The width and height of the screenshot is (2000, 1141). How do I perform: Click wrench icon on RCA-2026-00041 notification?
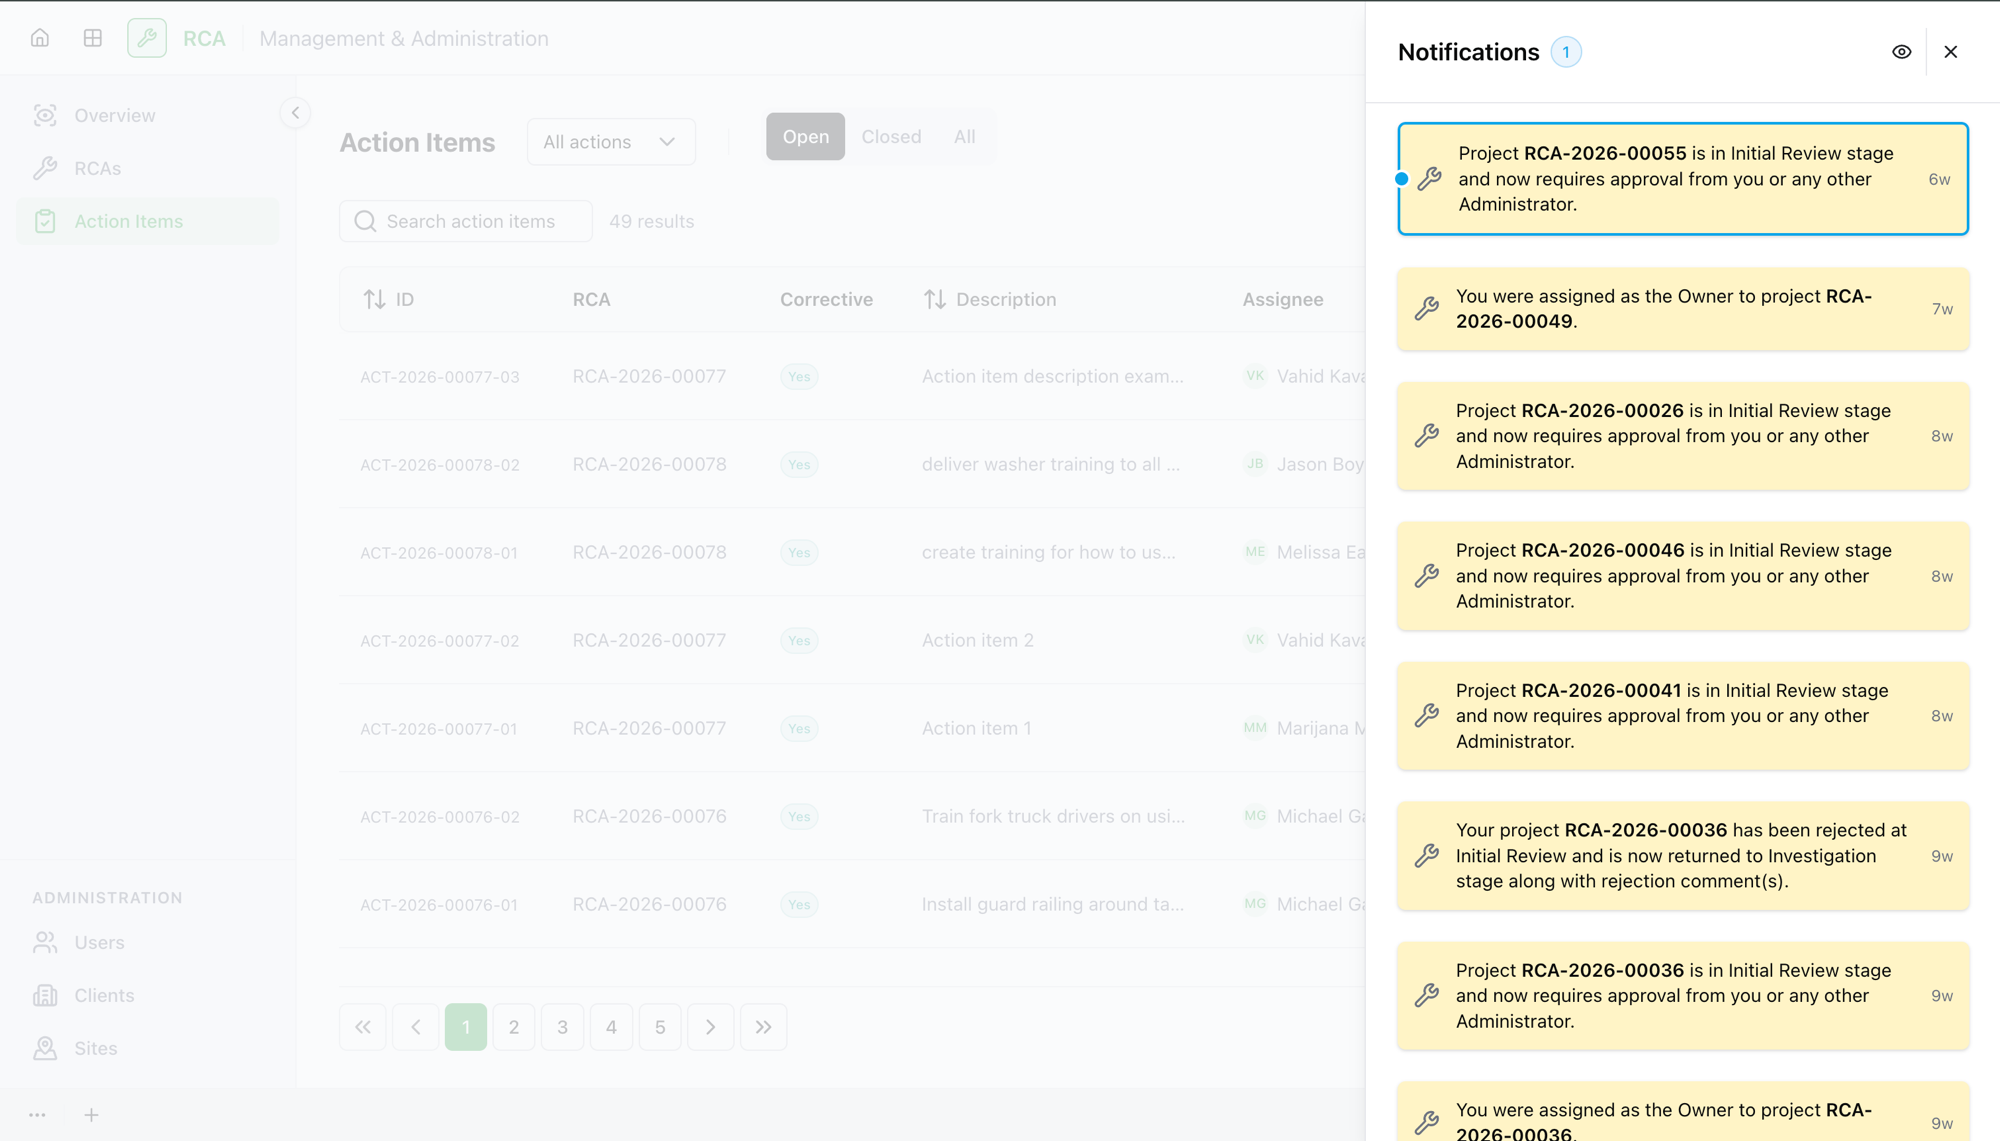(x=1427, y=716)
